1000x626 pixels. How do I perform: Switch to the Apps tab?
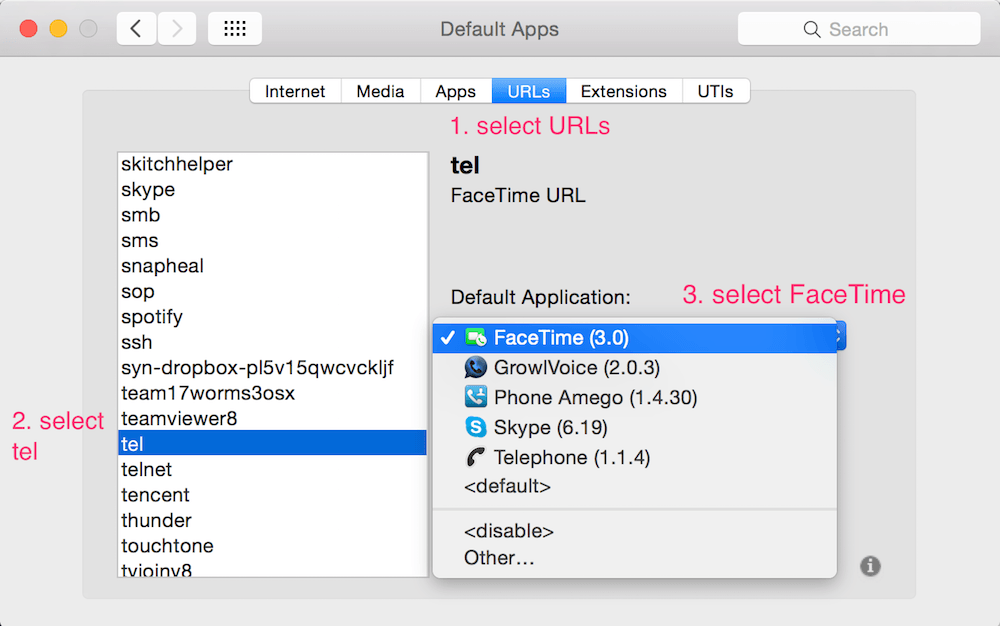click(456, 91)
